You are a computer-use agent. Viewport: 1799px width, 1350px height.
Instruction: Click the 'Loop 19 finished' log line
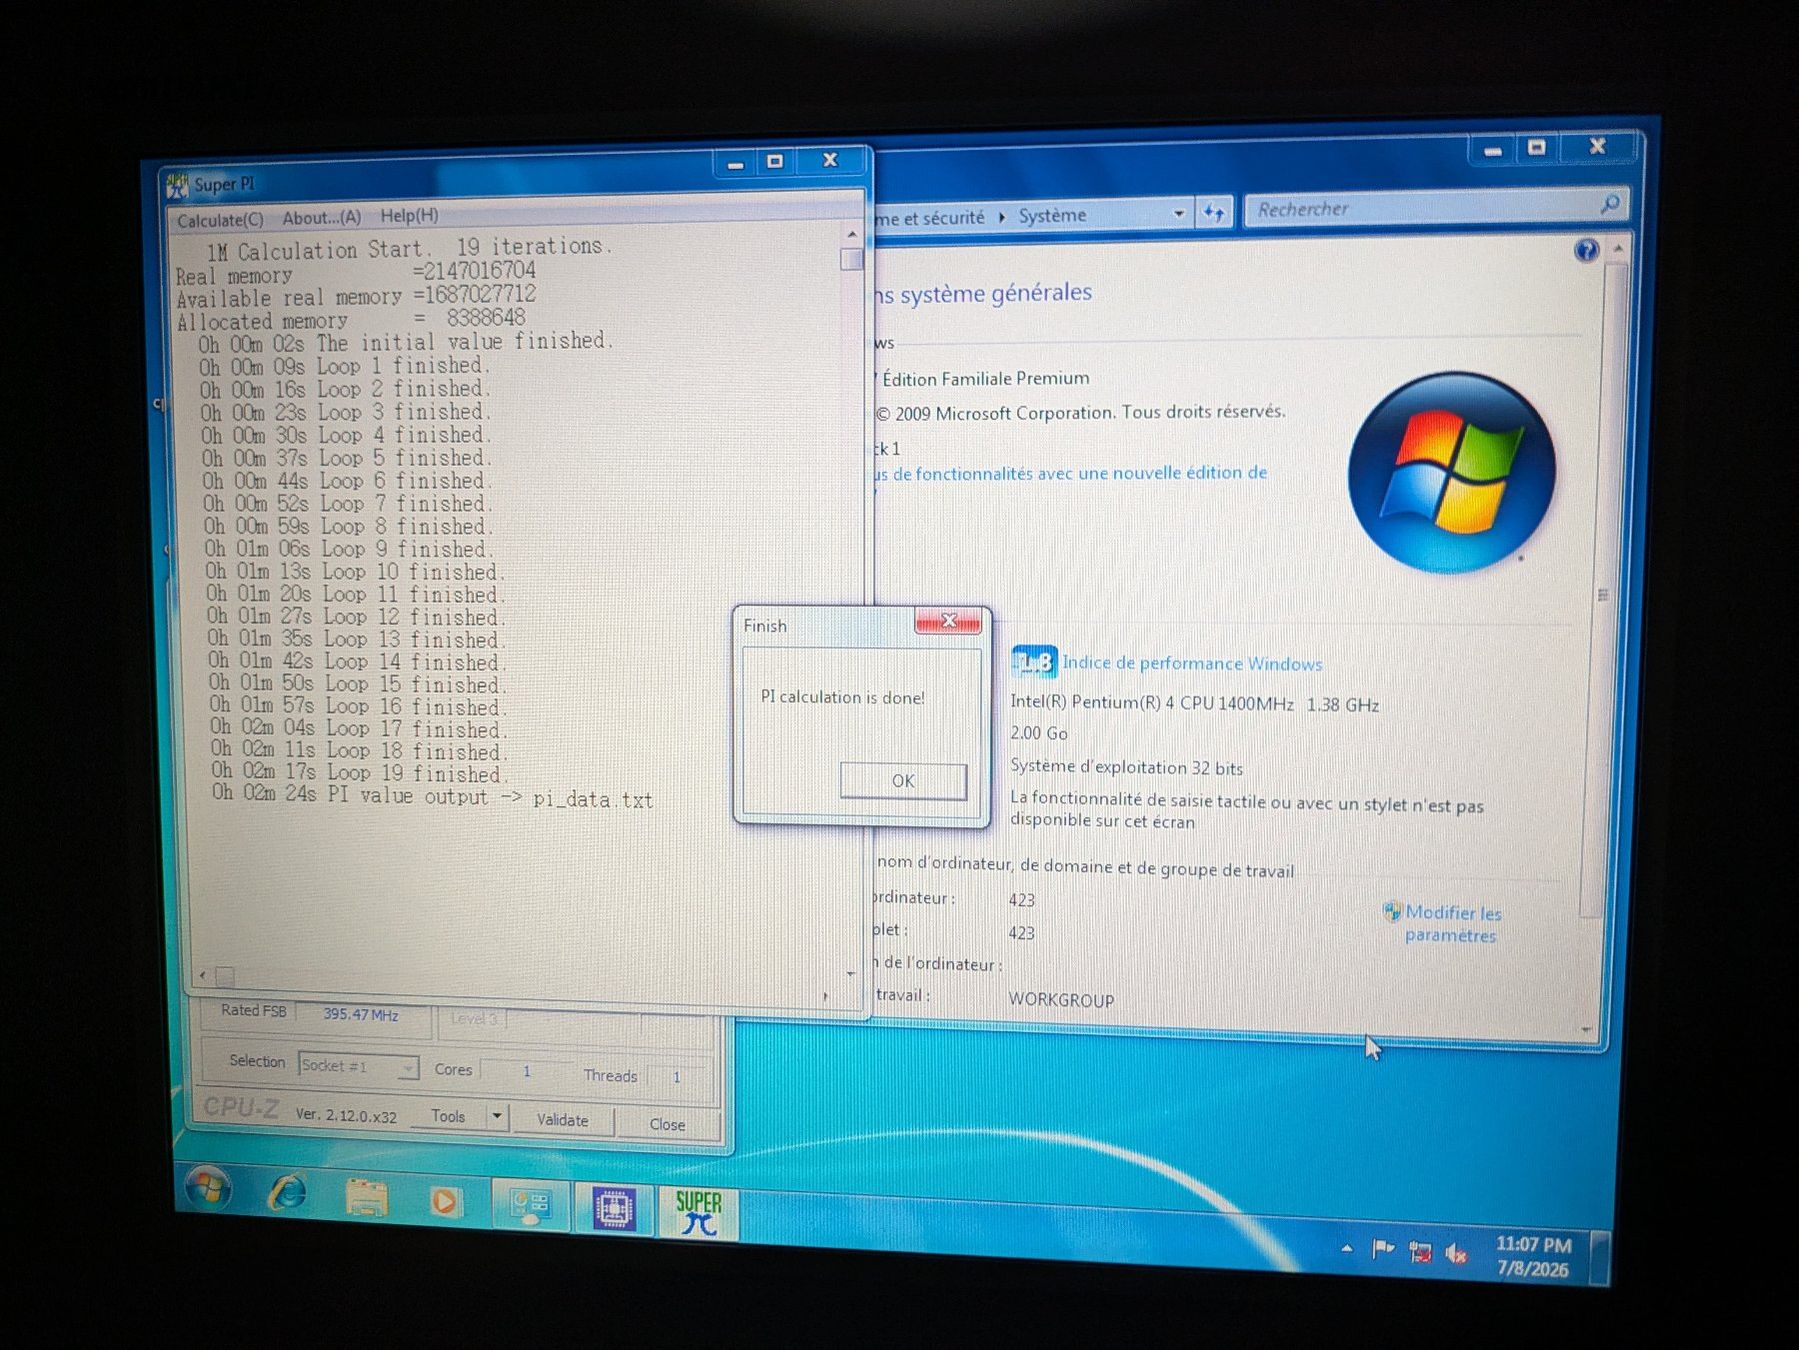(358, 773)
